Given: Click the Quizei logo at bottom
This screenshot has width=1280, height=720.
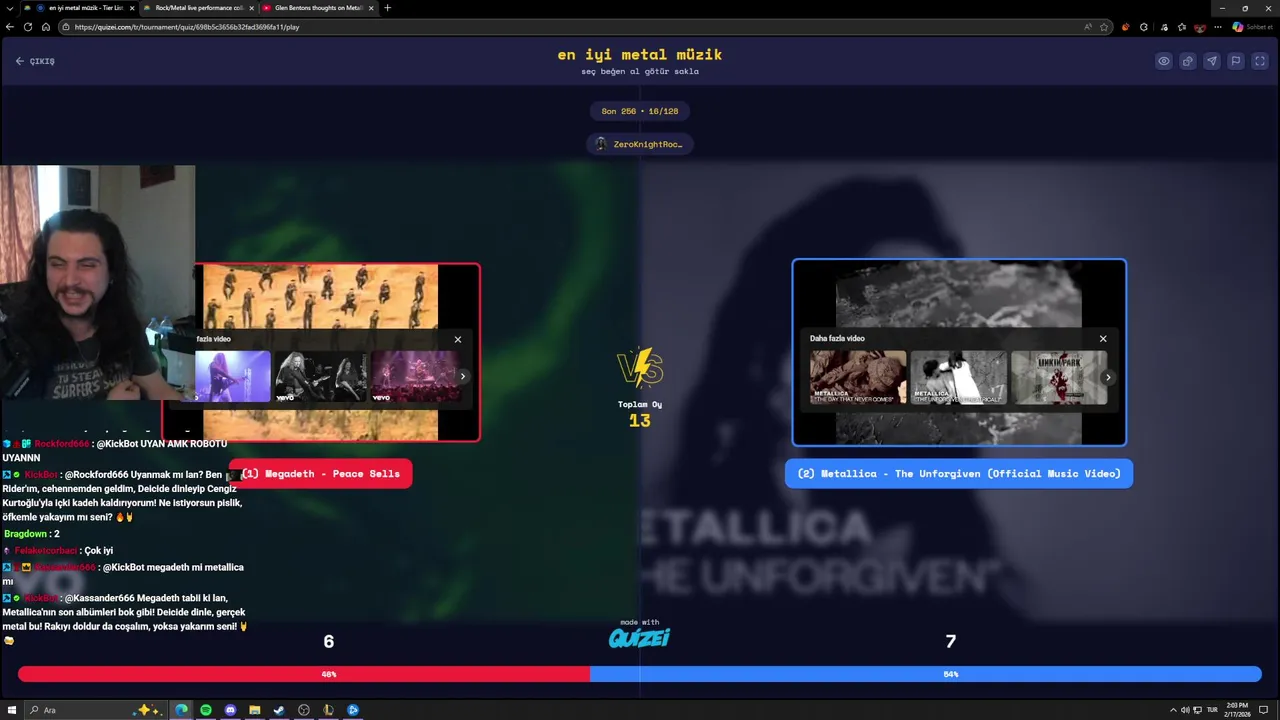Looking at the screenshot, I should click(640, 637).
